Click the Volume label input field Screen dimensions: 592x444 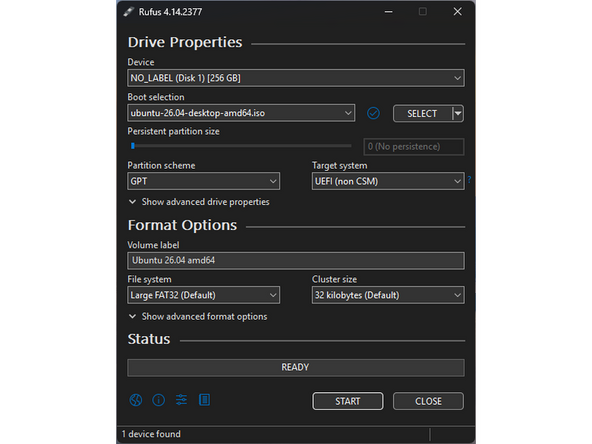point(296,261)
